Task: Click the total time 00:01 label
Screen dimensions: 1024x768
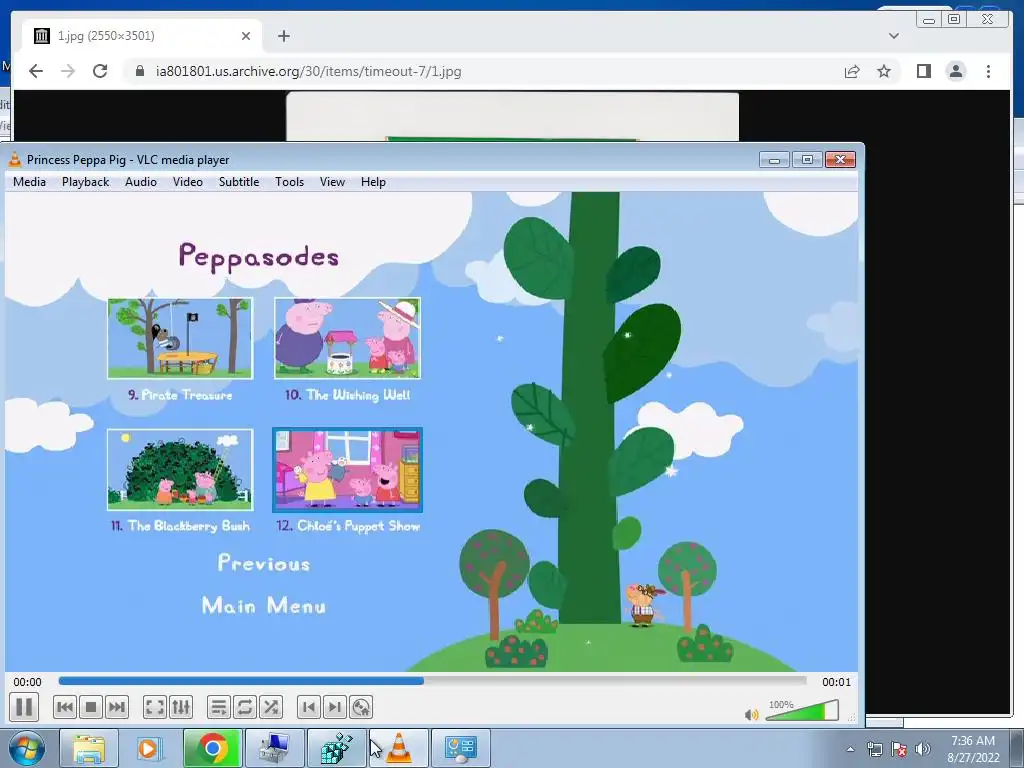Action: [837, 682]
